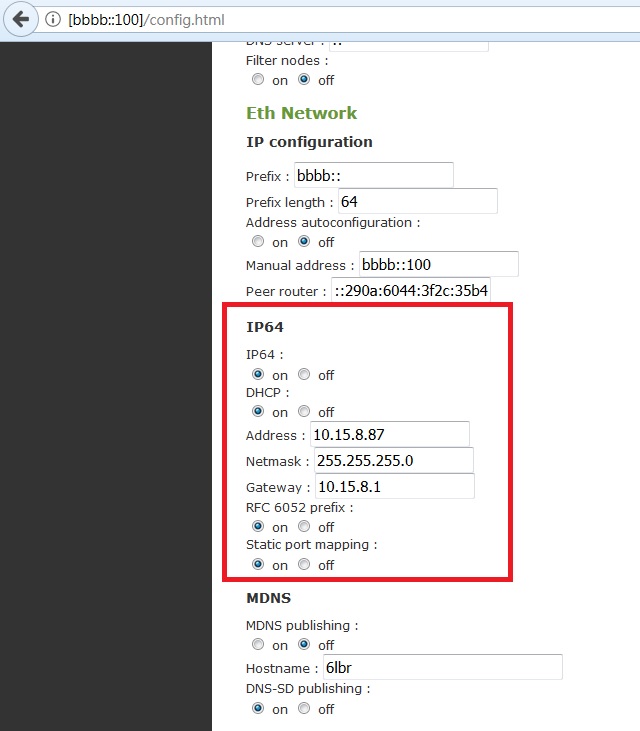The height and width of the screenshot is (731, 640).
Task: Edit the Gateway field 10.15.8.1
Action: [395, 486]
